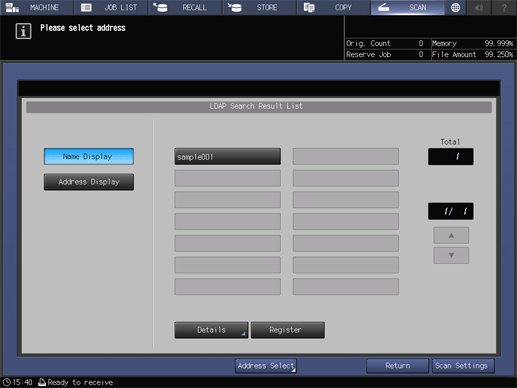Go to next page with down arrow
Viewport: 517px width, 388px height.
click(x=451, y=255)
